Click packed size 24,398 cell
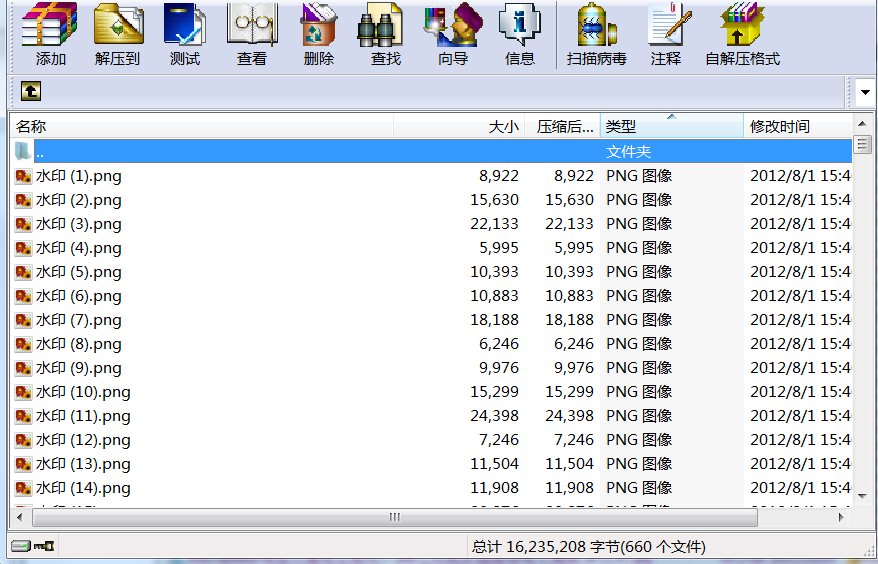878x564 pixels. (x=569, y=416)
